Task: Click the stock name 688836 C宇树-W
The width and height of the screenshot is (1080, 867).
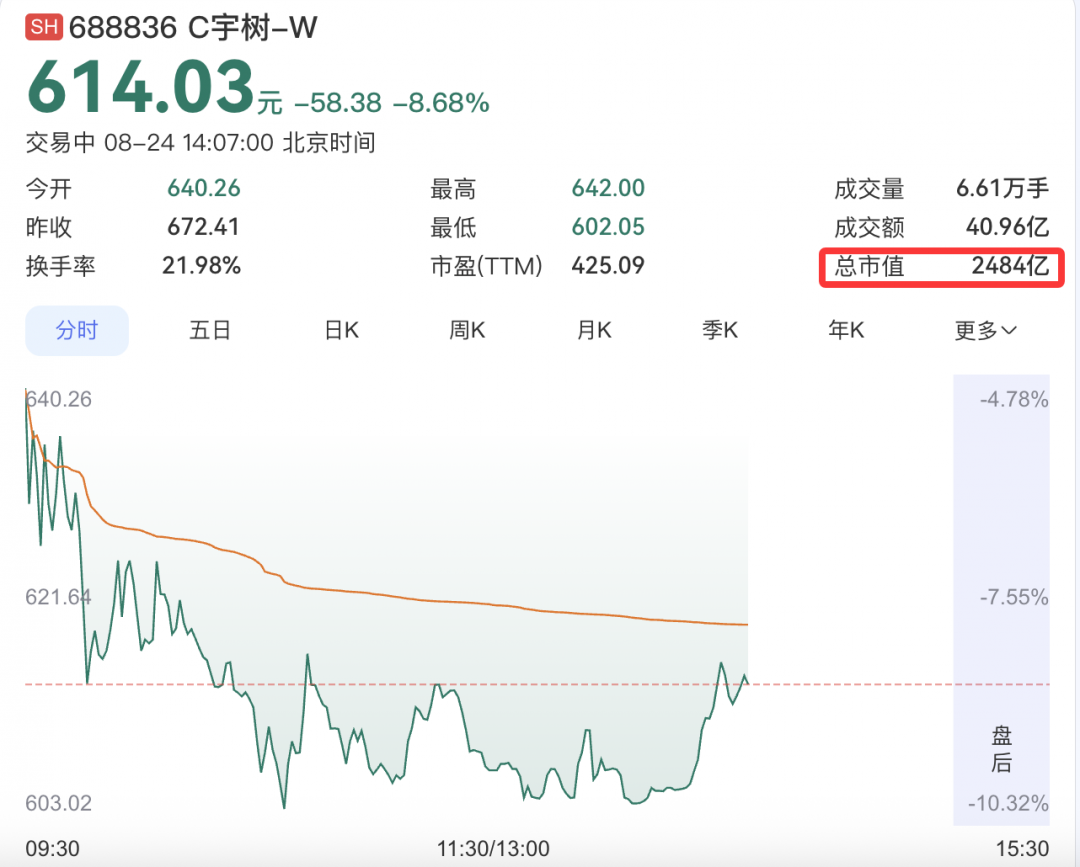Action: (x=193, y=28)
